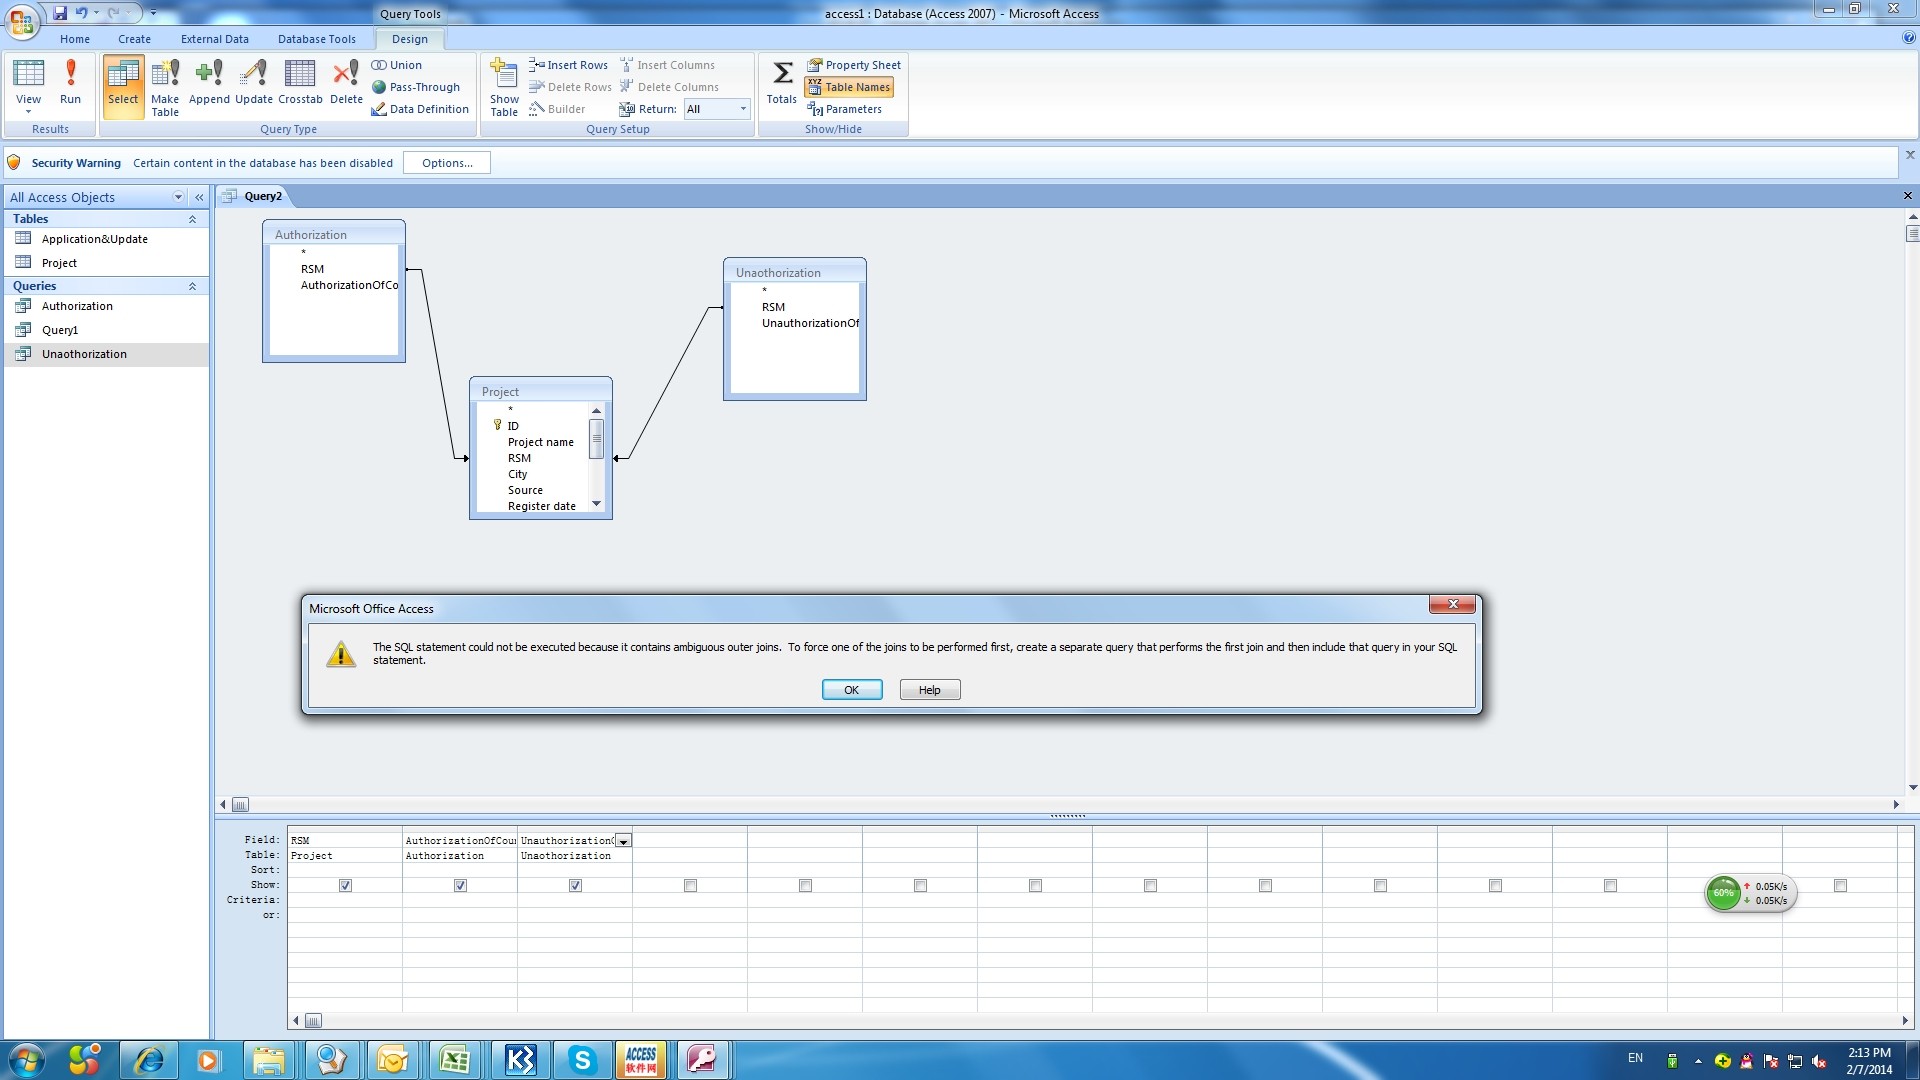Switch to the Database Tools tab
1920x1080 pixels.
[x=316, y=39]
